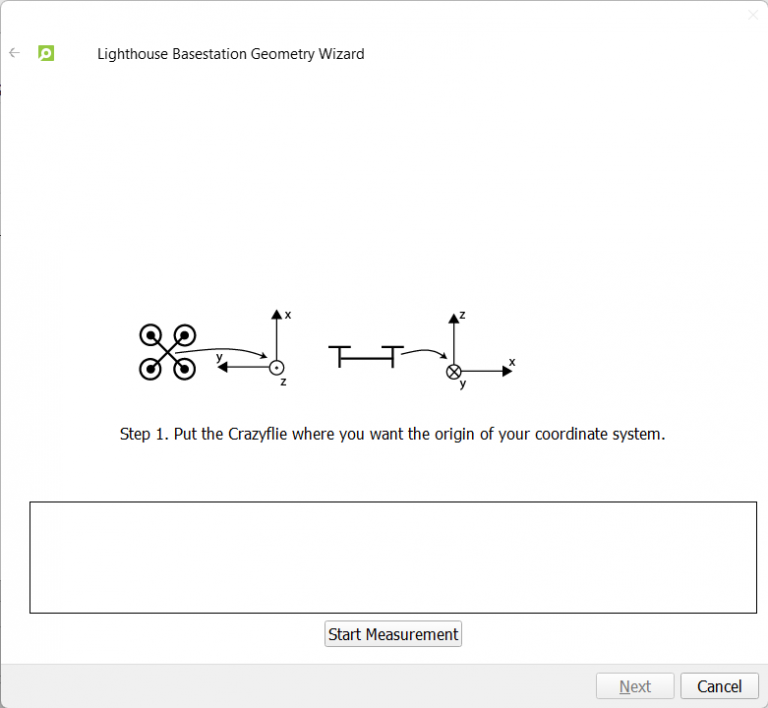Click the back arrow in the wizard header
768x708 pixels.
click(x=14, y=53)
